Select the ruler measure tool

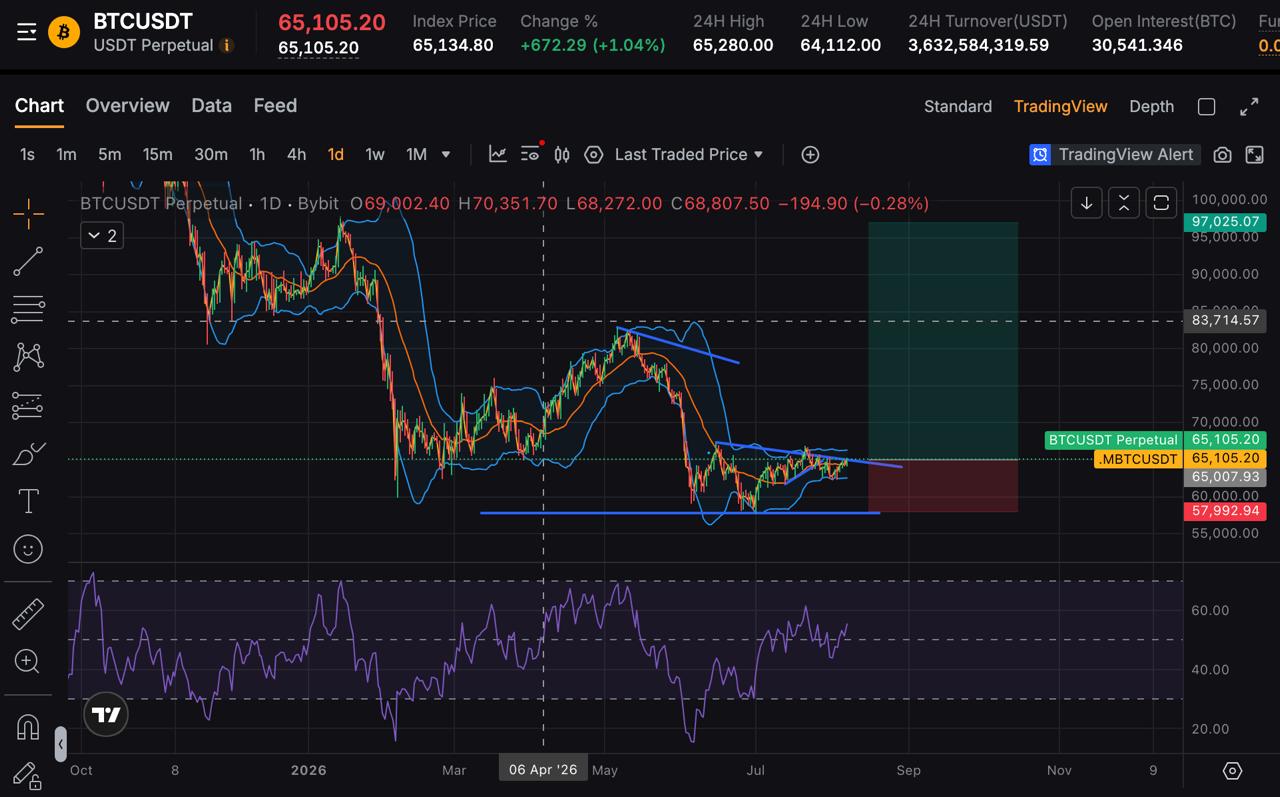point(28,613)
